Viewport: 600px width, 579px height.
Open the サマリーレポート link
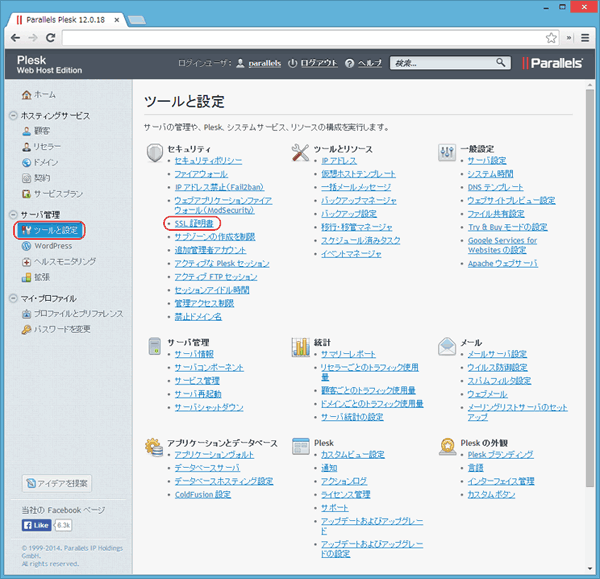coord(348,354)
